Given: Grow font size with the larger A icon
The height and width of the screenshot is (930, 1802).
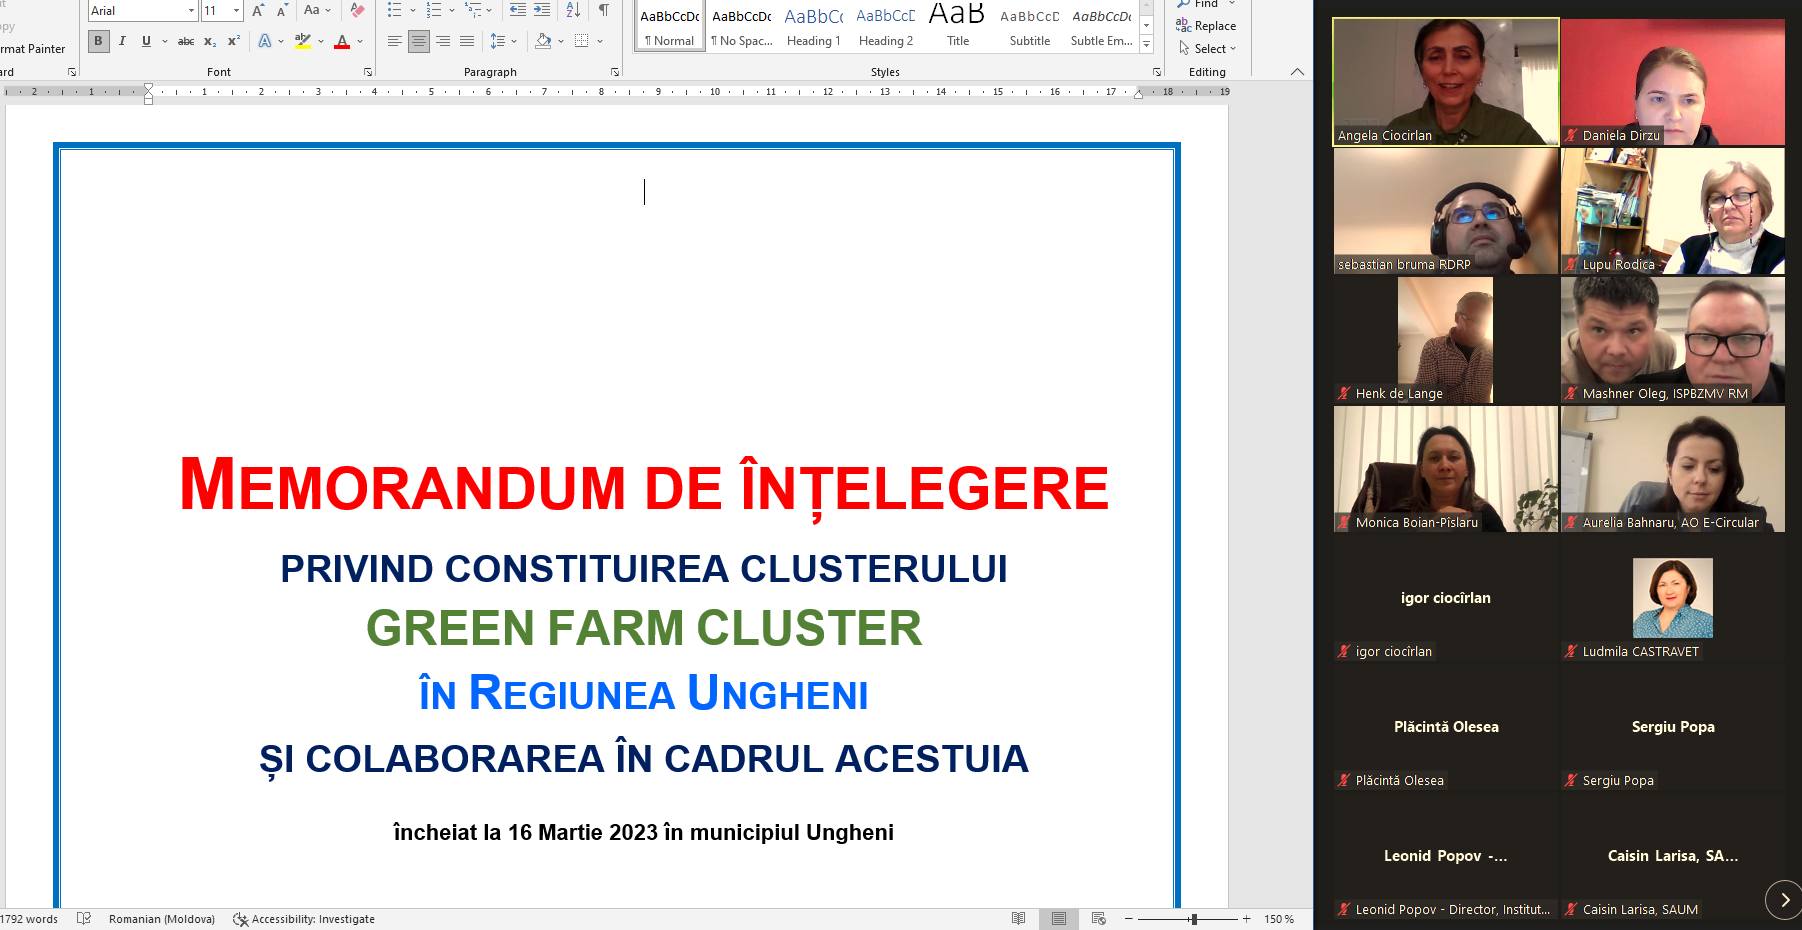Looking at the screenshot, I should pyautogui.click(x=258, y=11).
